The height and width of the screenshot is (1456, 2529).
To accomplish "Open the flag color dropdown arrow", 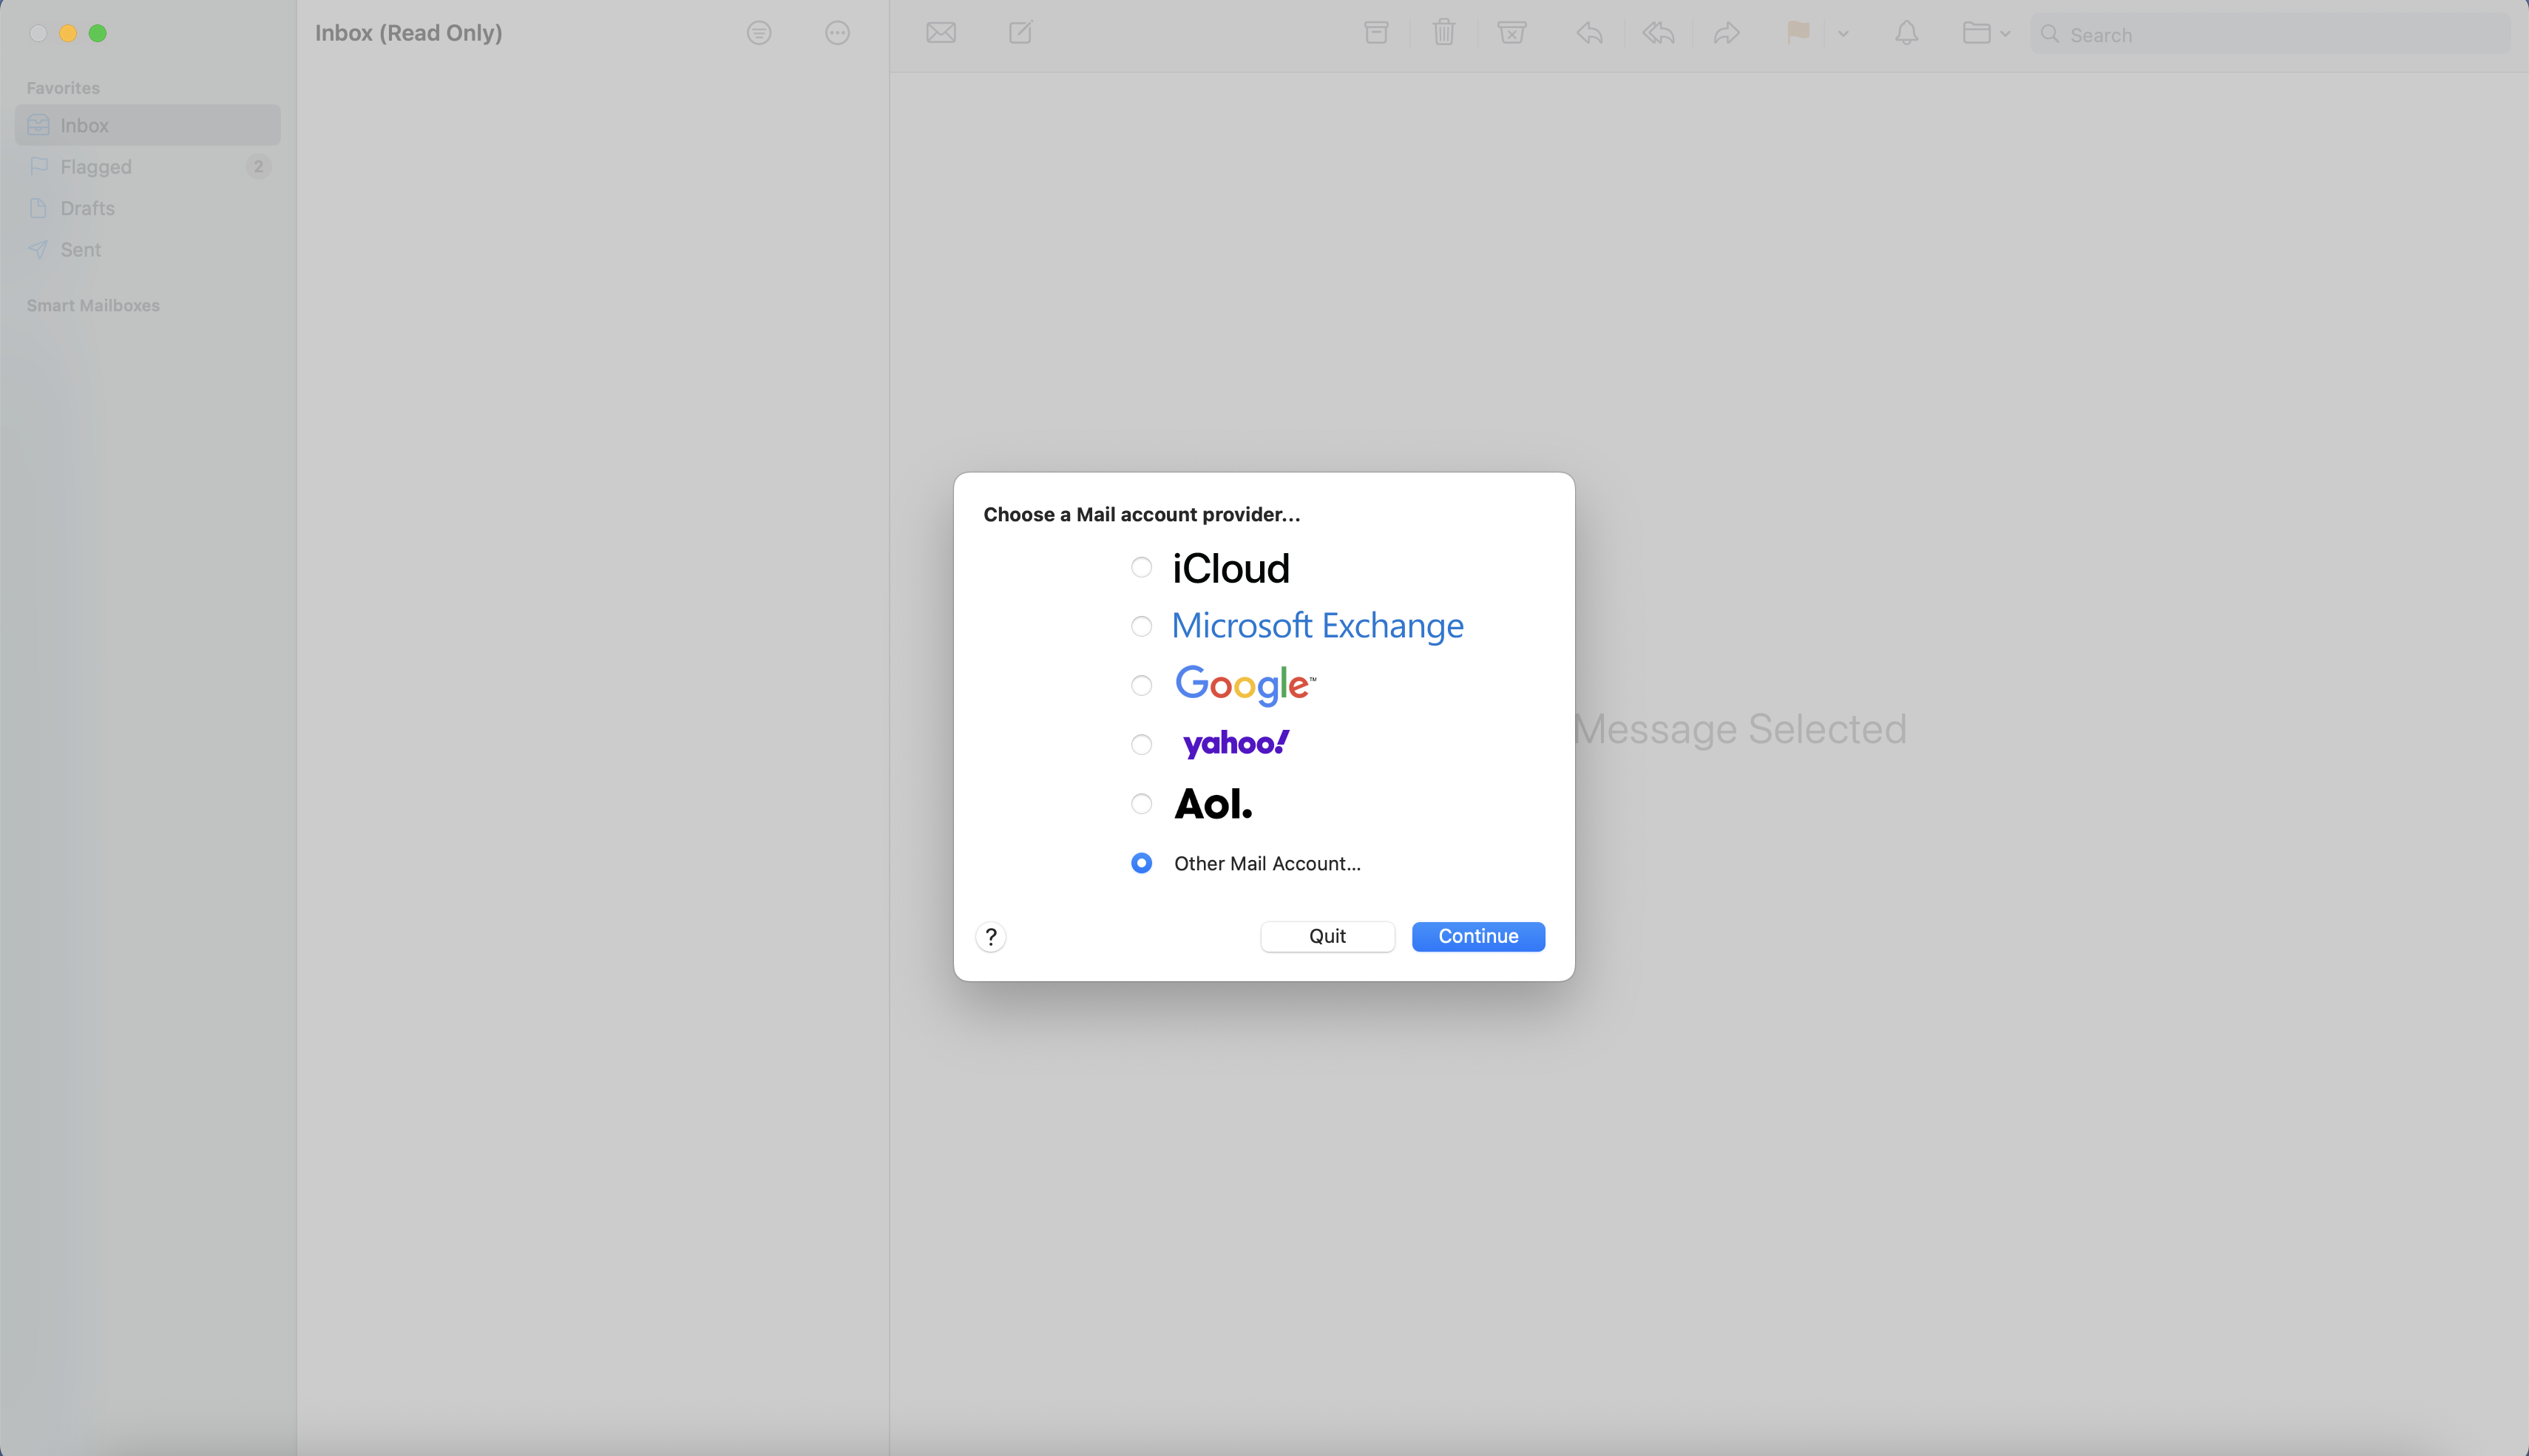I will (x=1842, y=34).
